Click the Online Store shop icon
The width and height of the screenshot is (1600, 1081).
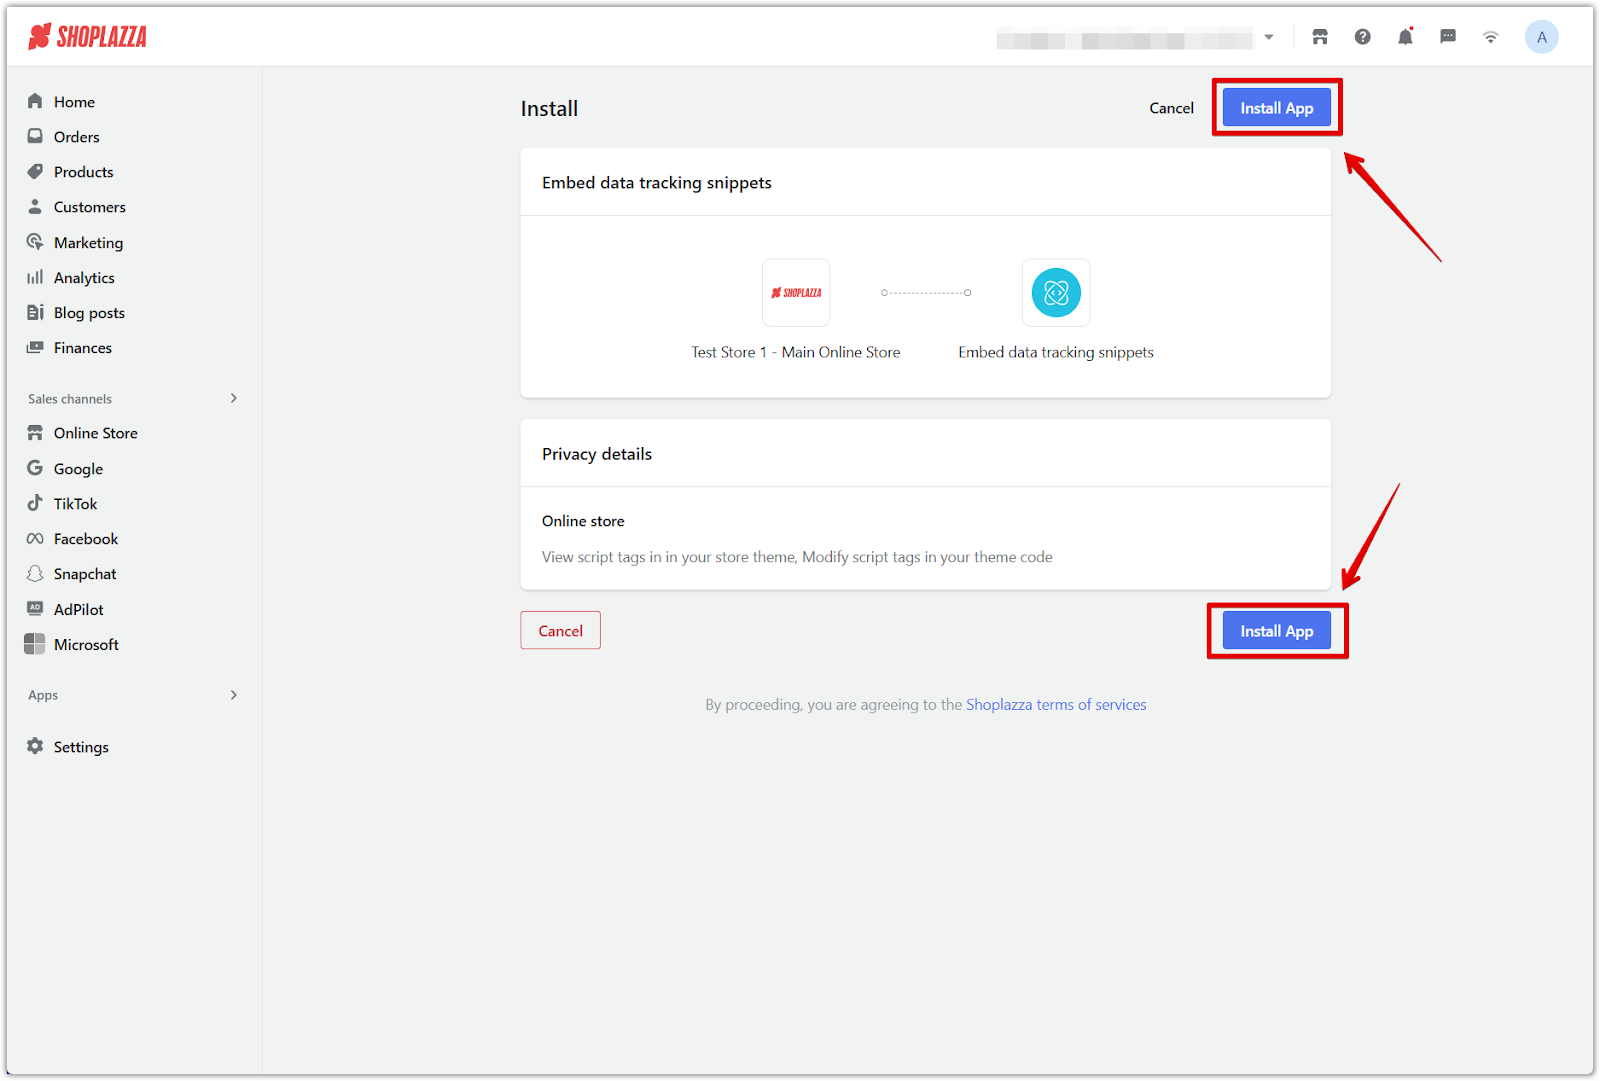[x=35, y=433]
